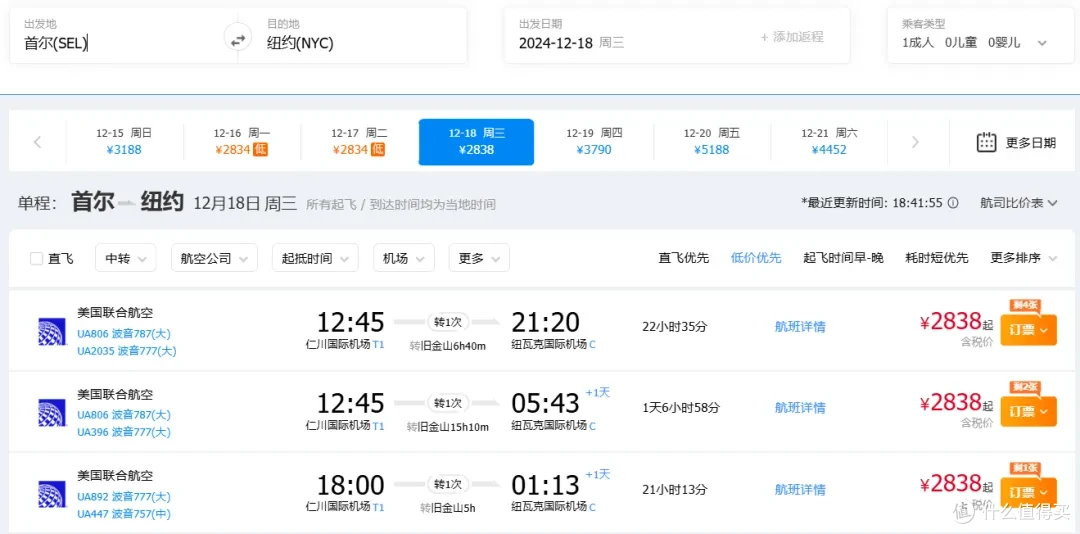Tick the 直飞 direct flight checkbox
The image size is (1080, 534).
coord(37,258)
